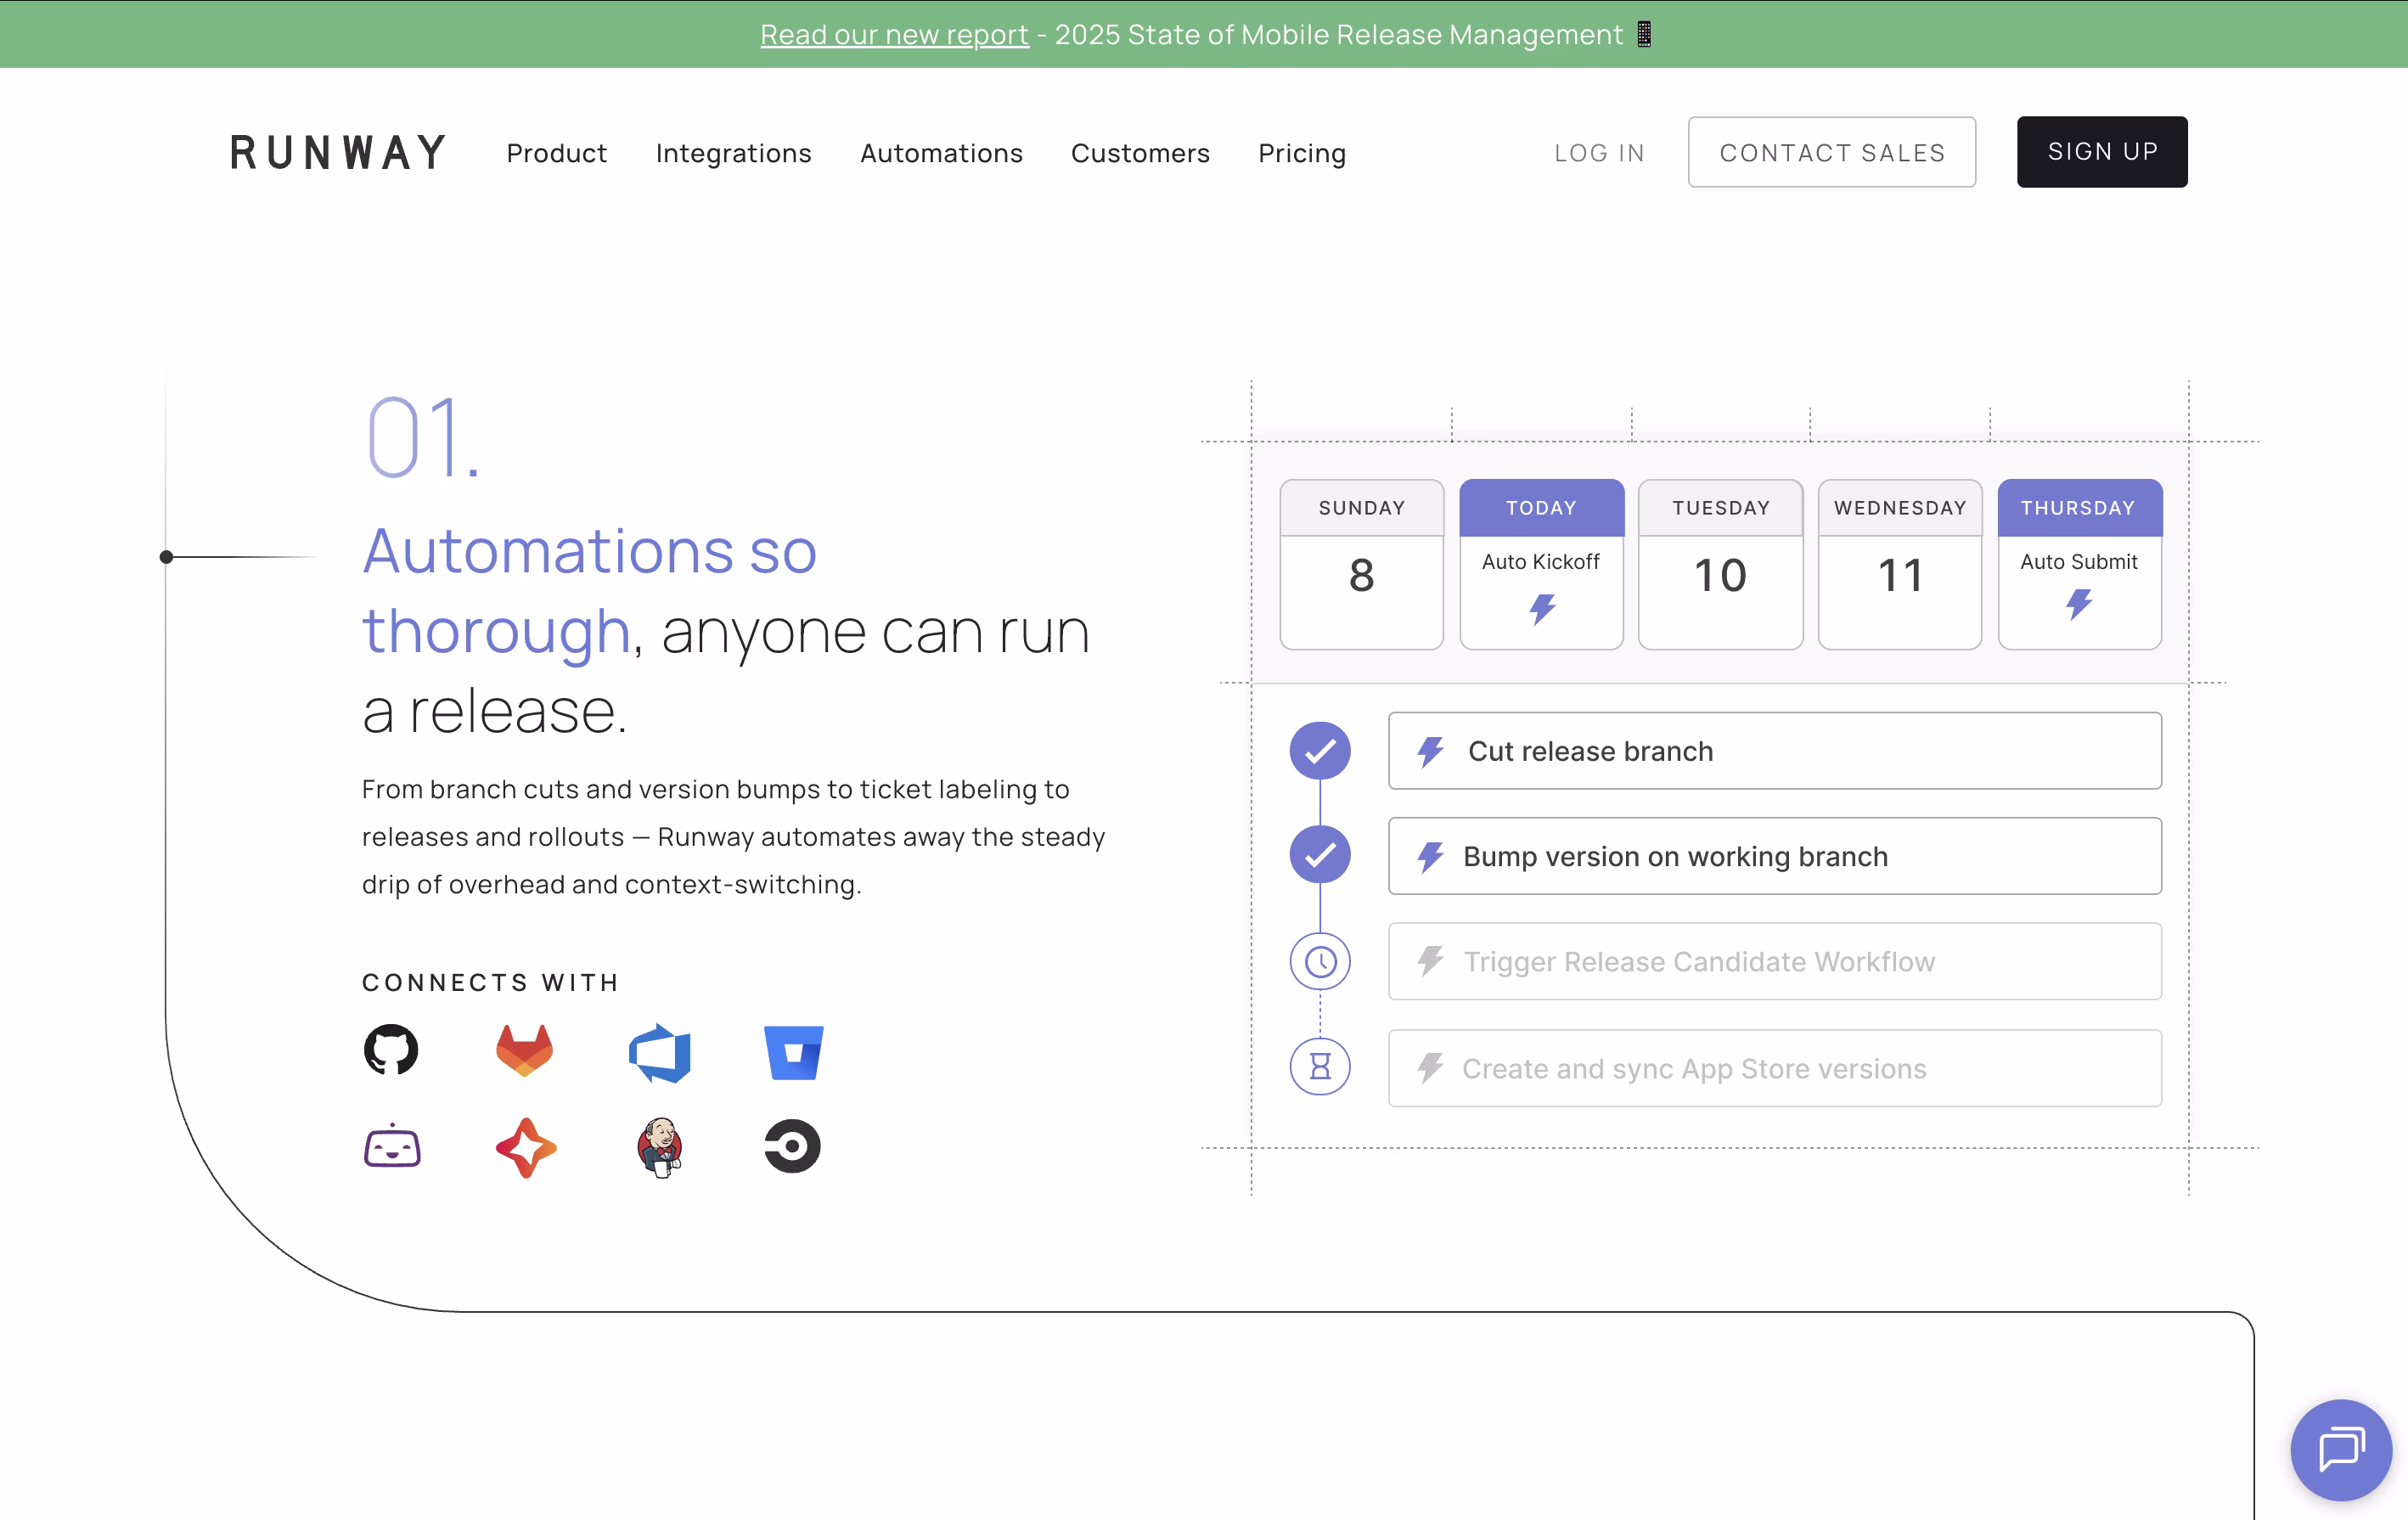Open the Integrations menu item

pyautogui.click(x=733, y=153)
